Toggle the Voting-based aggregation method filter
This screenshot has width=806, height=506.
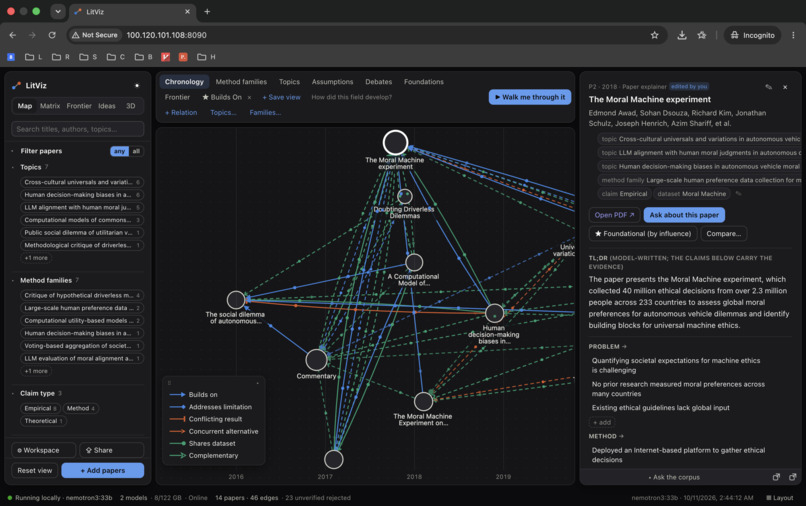click(x=82, y=346)
